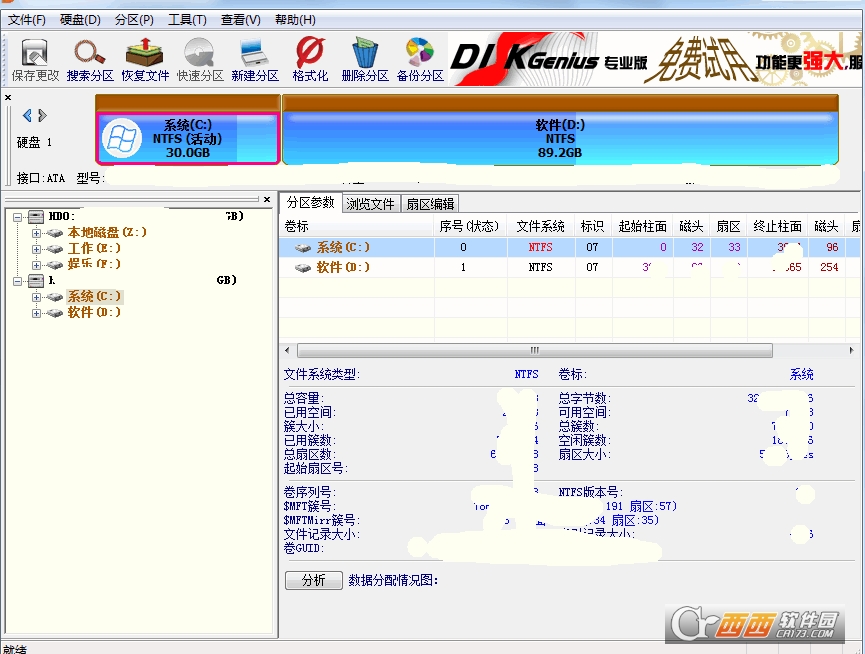The height and width of the screenshot is (654, 865).
Task: Expand the 本地磁盘 (Z:) tree node
Action: pyautogui.click(x=36, y=233)
